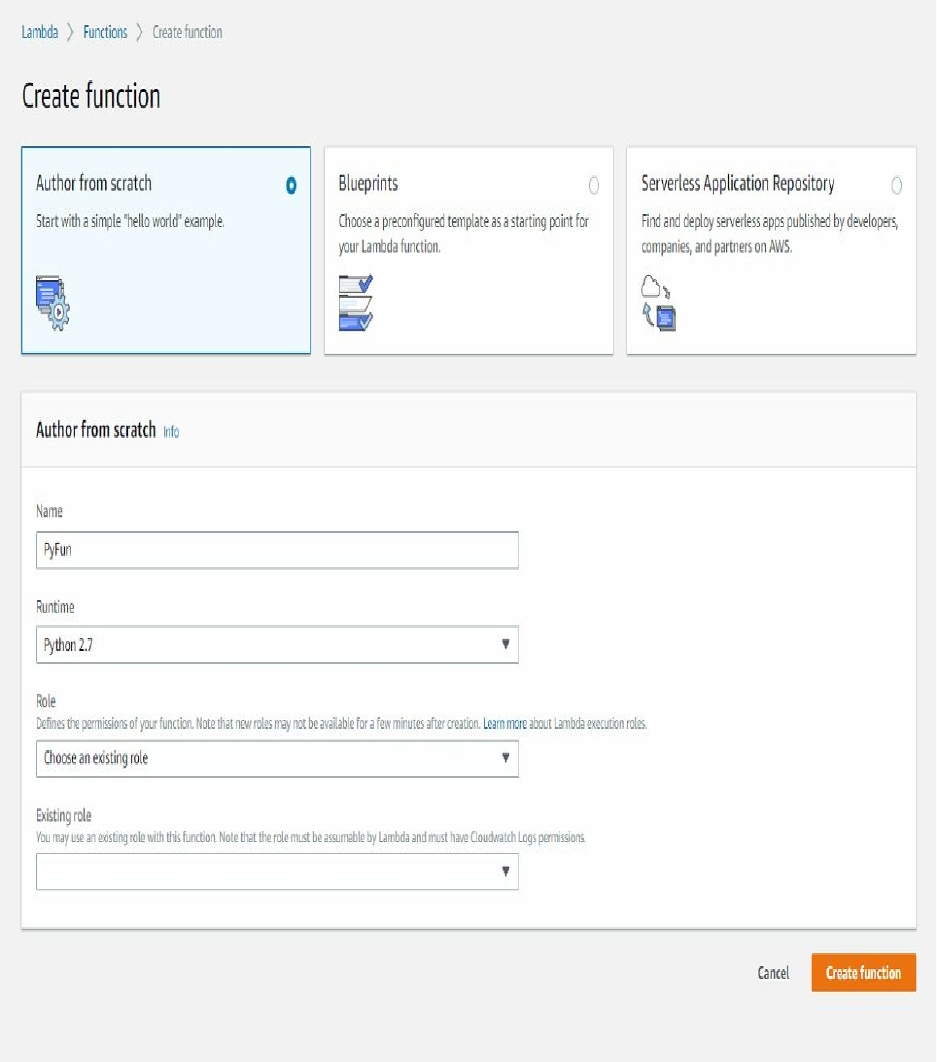Click the Blueprints checklist icon
Screen dimensions: 937x1062
355,302
